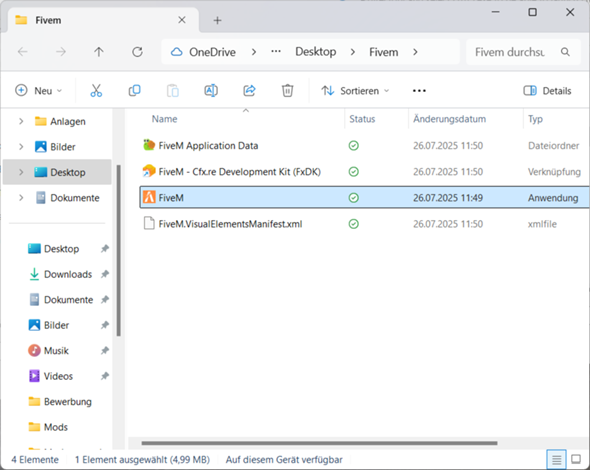Sort by the Name column header
The image size is (590, 470).
point(164,119)
